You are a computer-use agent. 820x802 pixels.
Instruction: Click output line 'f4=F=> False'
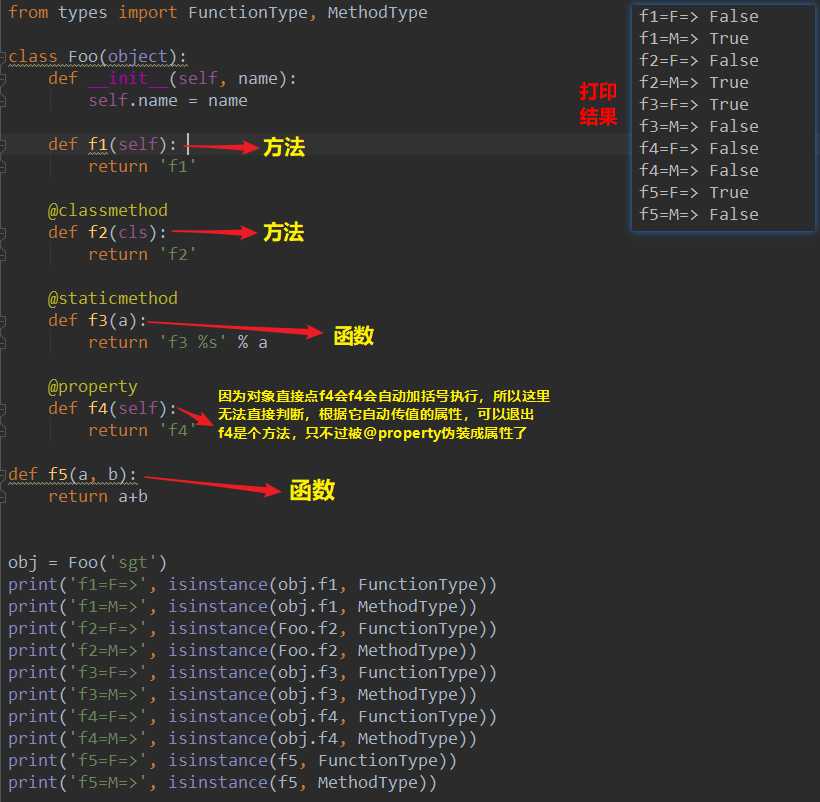pyautogui.click(x=699, y=148)
